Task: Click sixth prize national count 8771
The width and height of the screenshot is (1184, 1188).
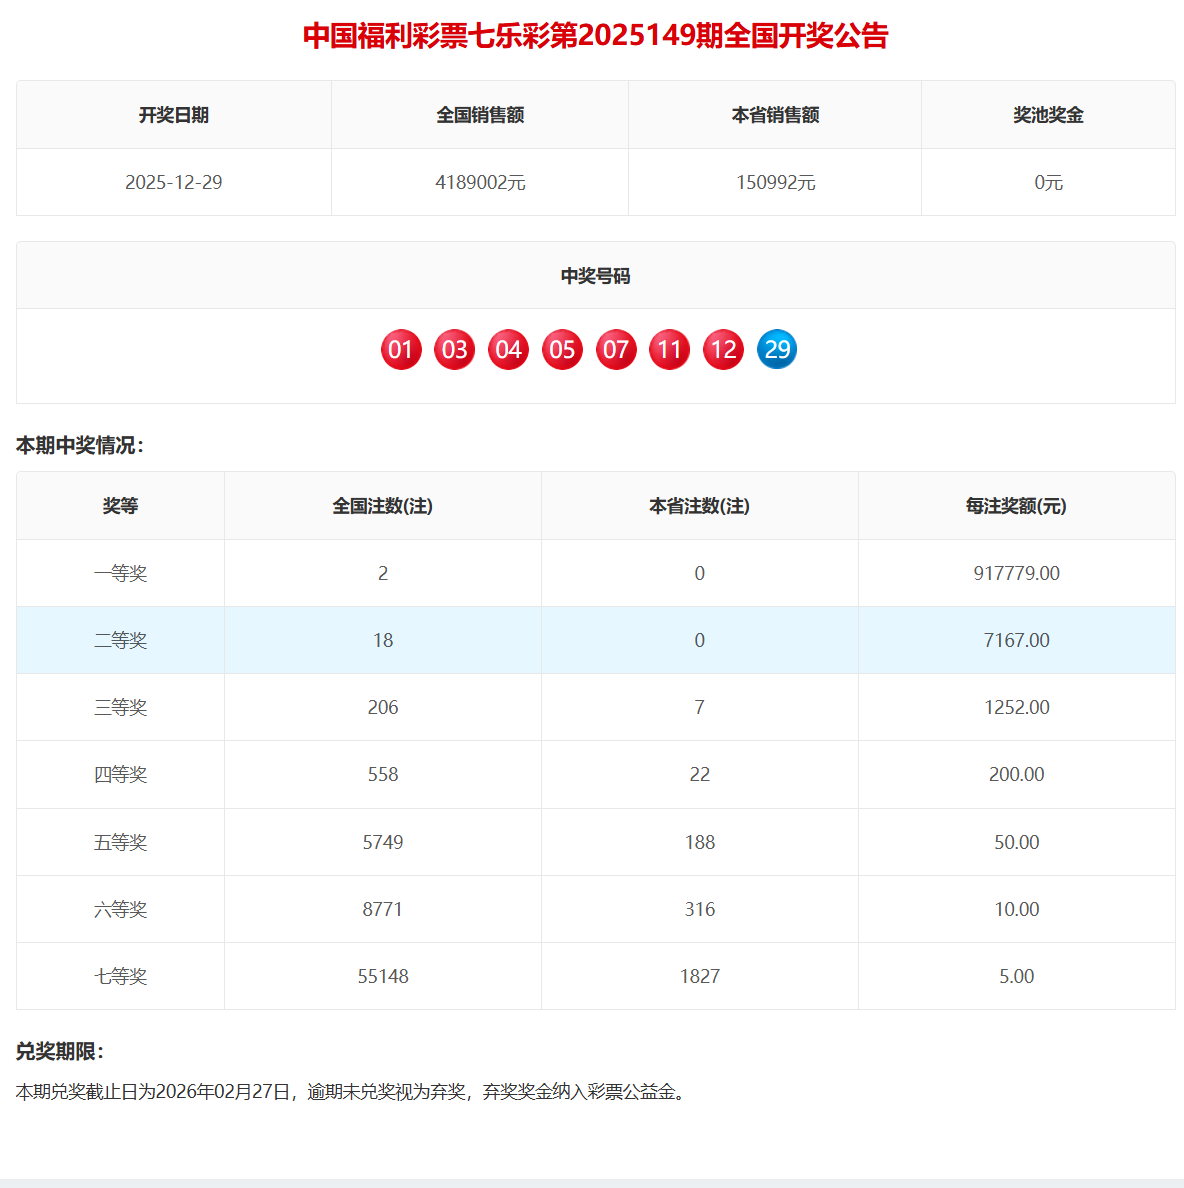Action: click(x=383, y=909)
